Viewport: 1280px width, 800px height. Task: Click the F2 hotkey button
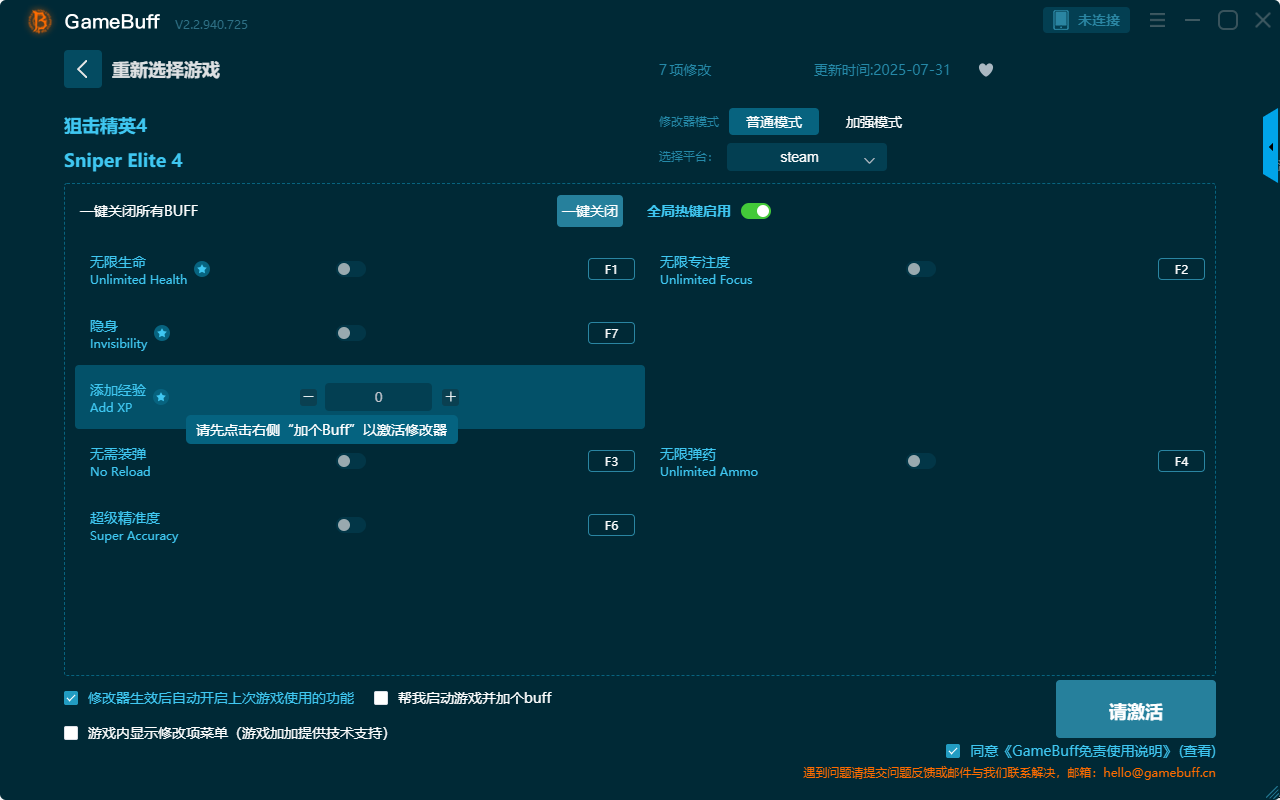[x=1181, y=269]
